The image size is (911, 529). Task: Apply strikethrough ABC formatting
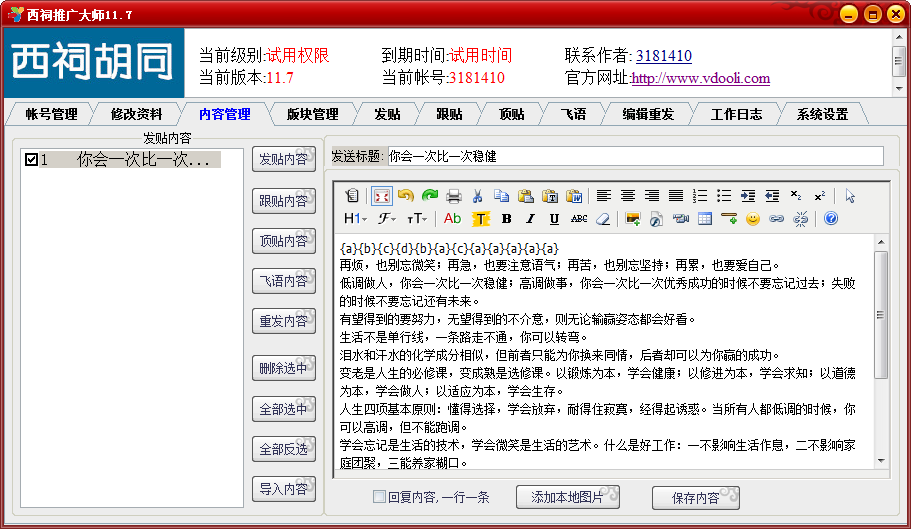(x=579, y=219)
